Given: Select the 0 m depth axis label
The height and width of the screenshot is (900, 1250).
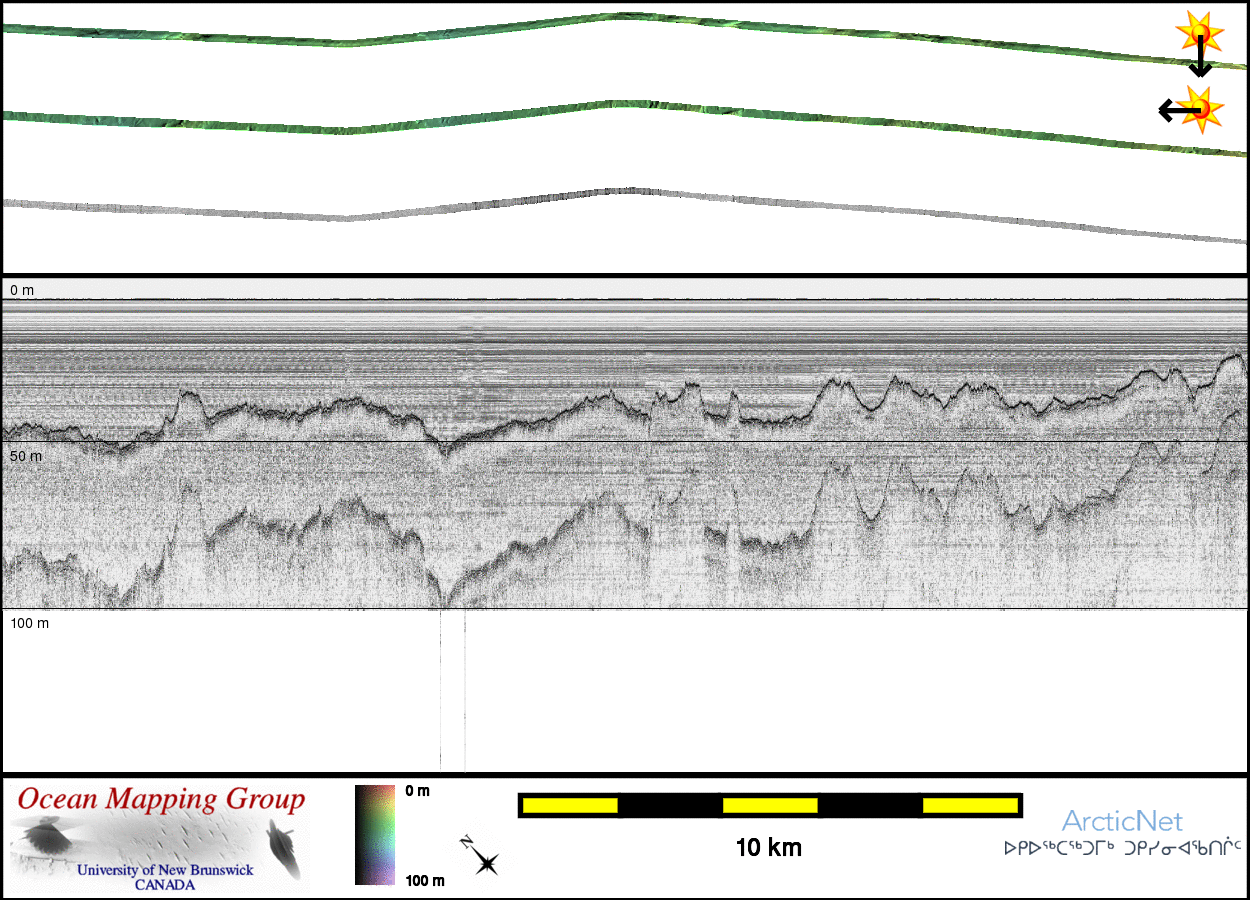Looking at the screenshot, I should [x=22, y=290].
